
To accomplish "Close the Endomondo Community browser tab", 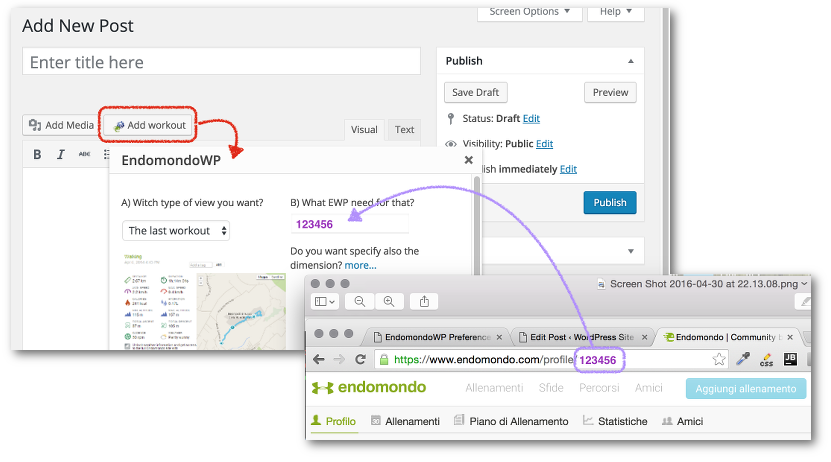I will pos(790,337).
